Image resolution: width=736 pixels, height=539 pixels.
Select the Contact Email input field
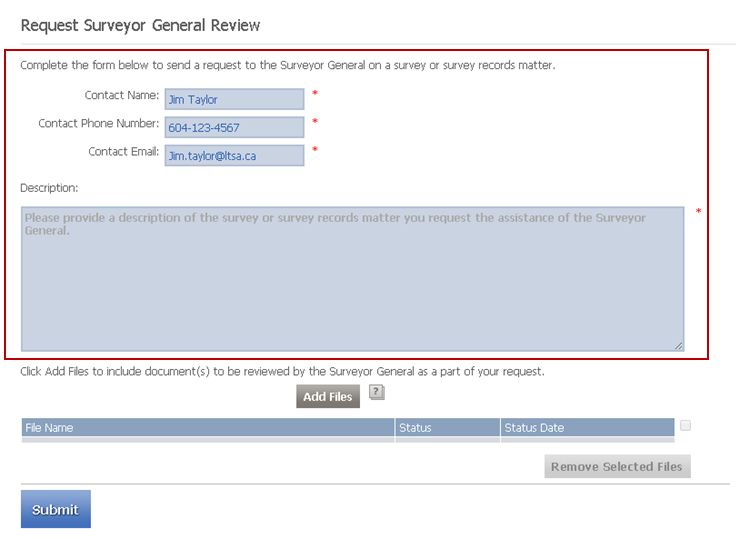tap(234, 155)
